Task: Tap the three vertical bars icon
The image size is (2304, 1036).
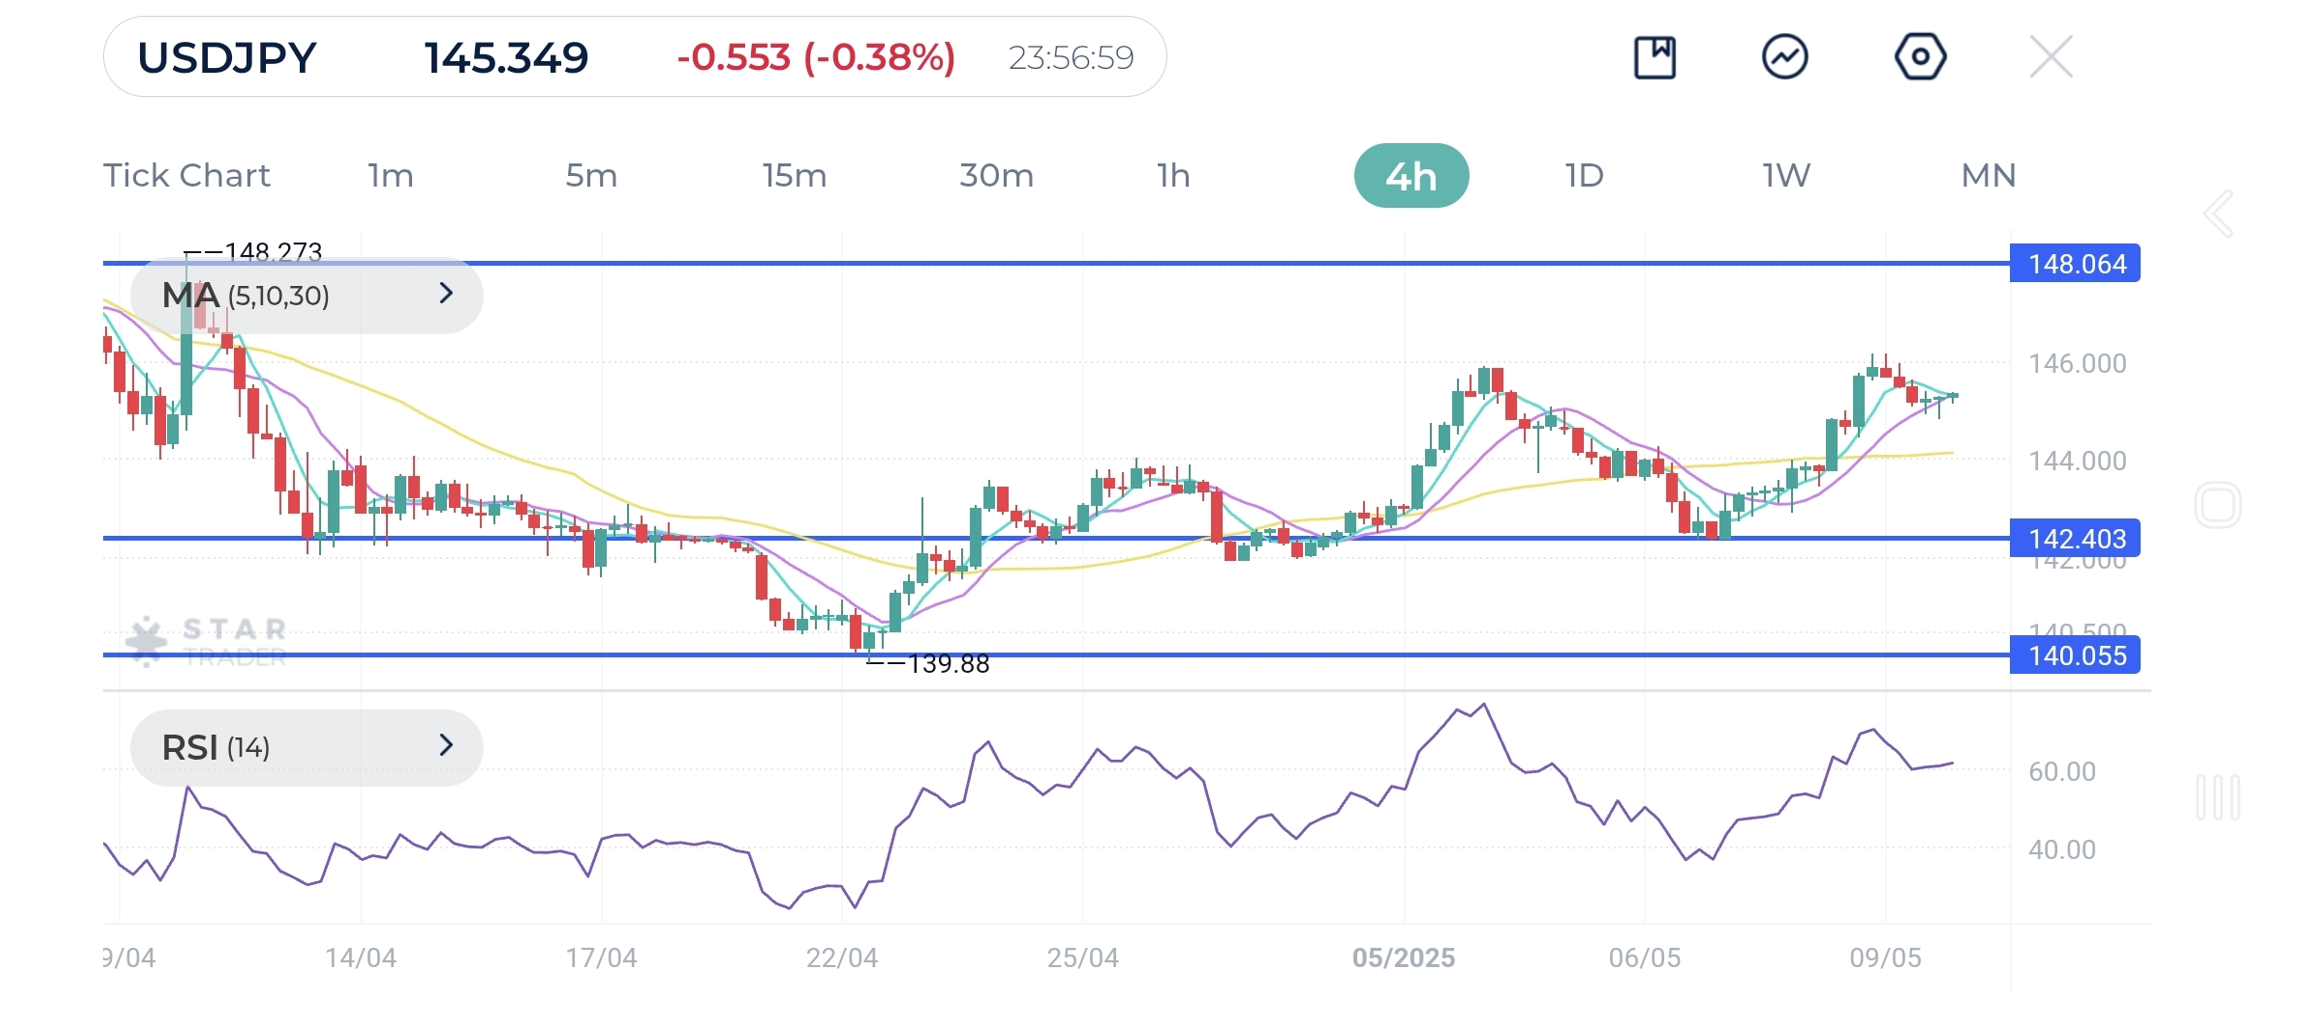Action: coord(2217,797)
